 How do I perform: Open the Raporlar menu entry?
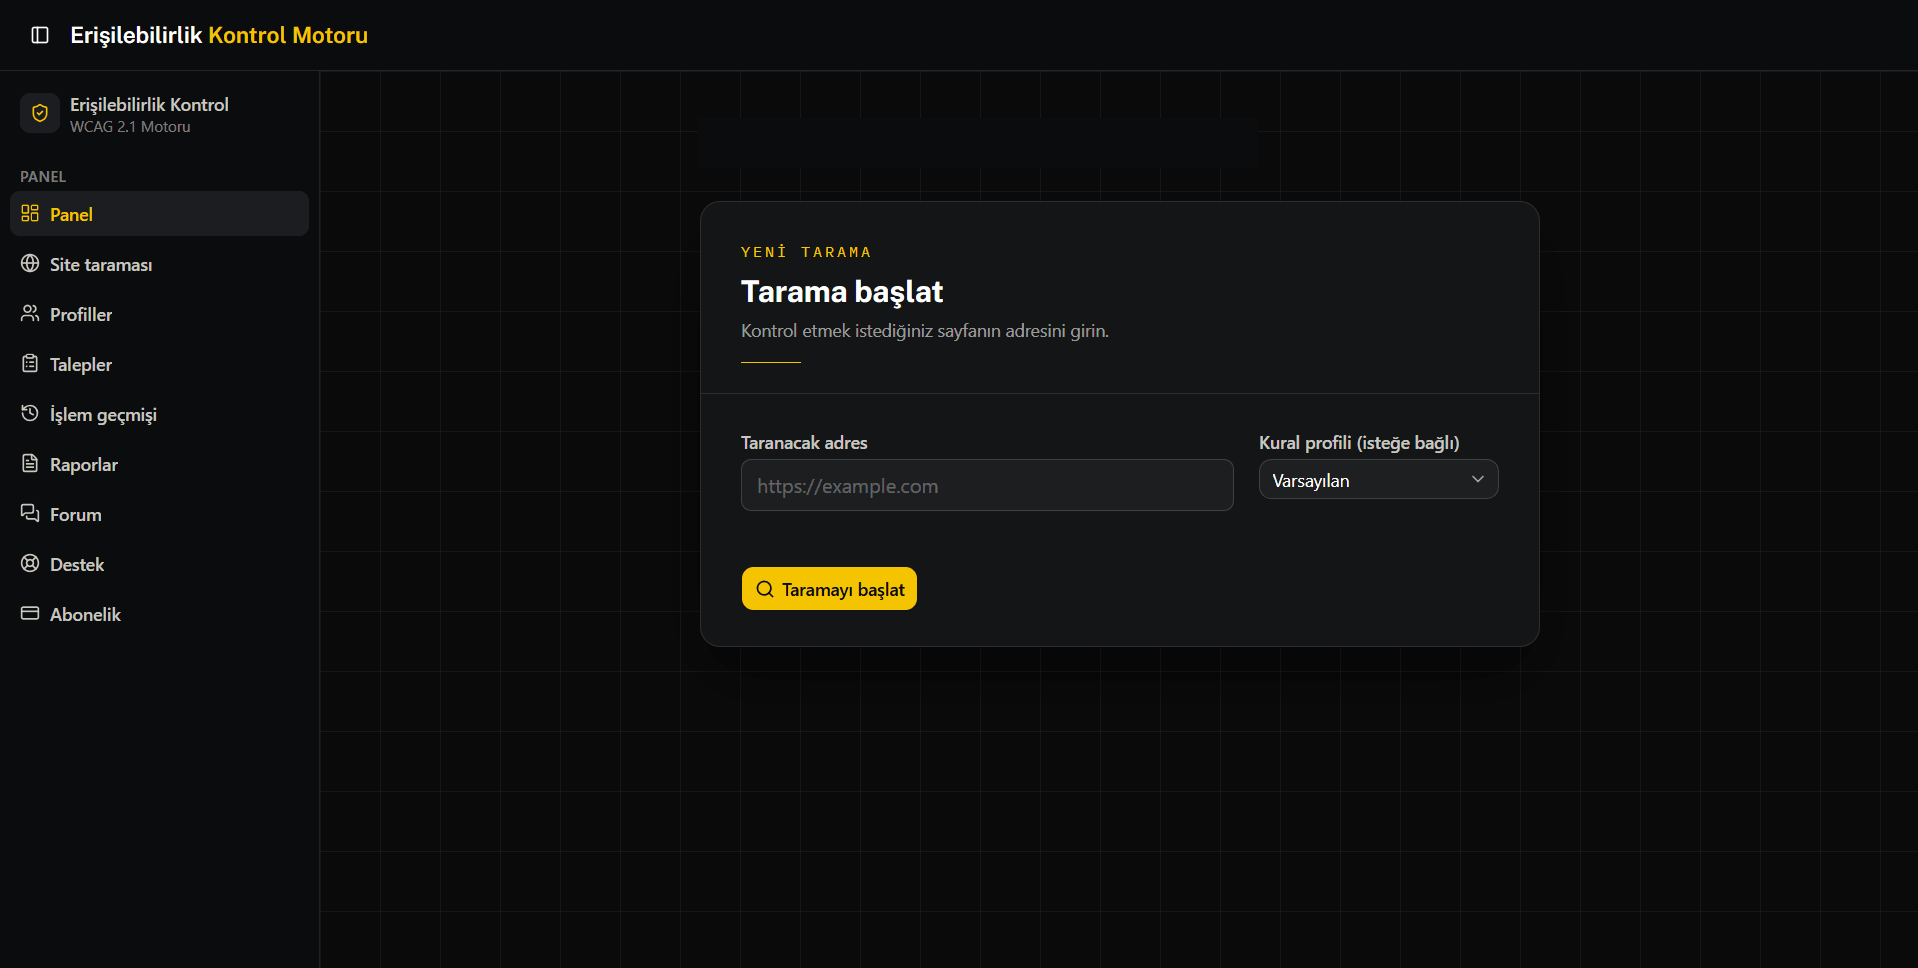tap(159, 464)
